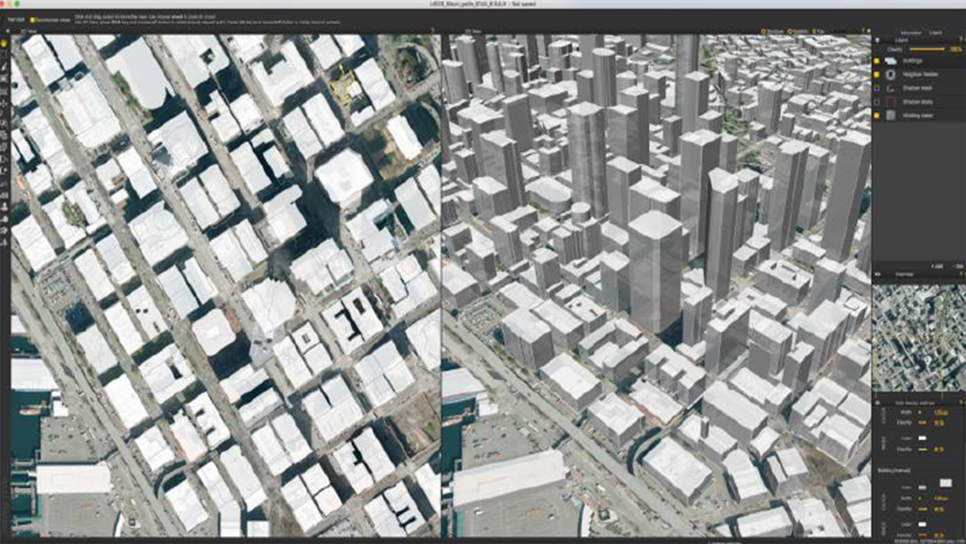Select the Pan hand tool in left toolbar
Viewport: 966px width, 544px height.
point(5,43)
